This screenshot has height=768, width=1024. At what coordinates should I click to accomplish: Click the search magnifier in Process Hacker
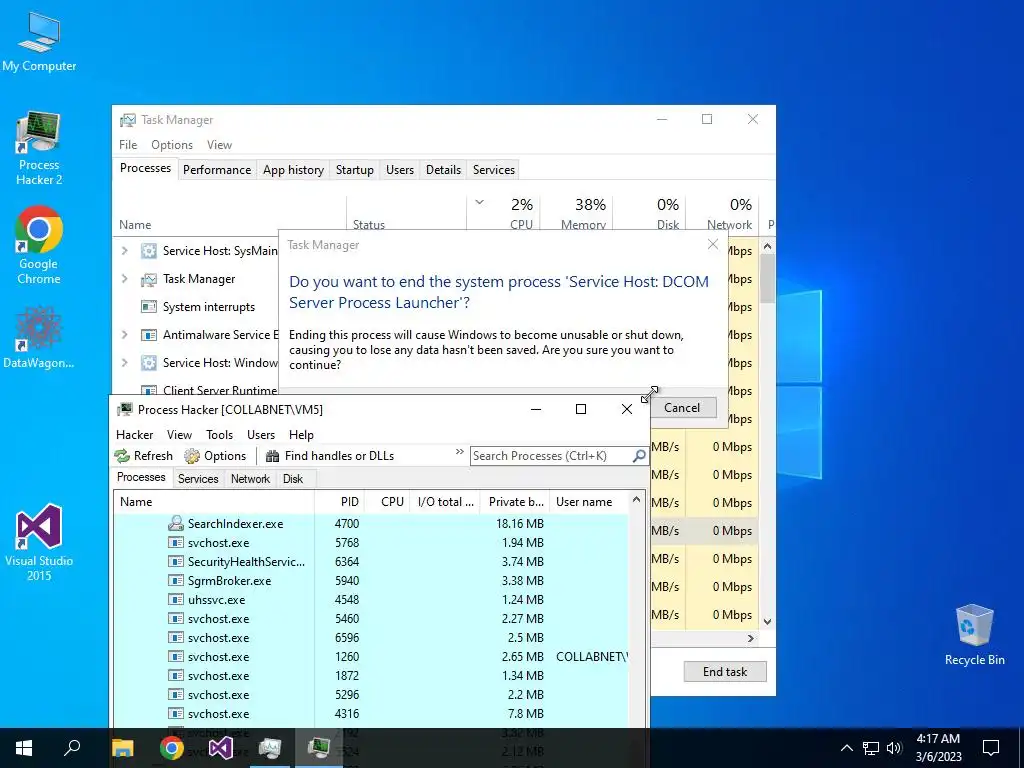pos(639,456)
